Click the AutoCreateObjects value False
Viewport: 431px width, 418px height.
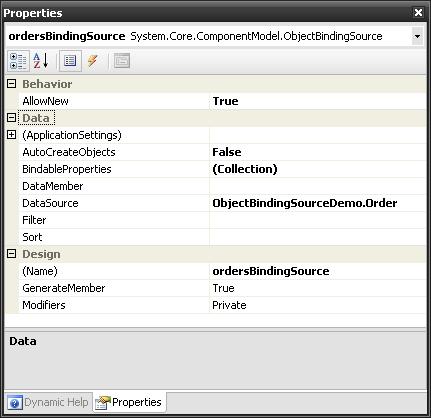pos(227,152)
